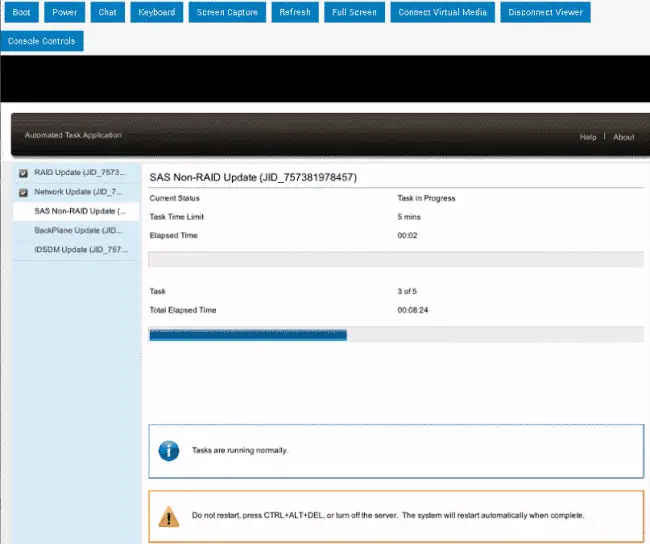Take a Screen Capture

227,12
